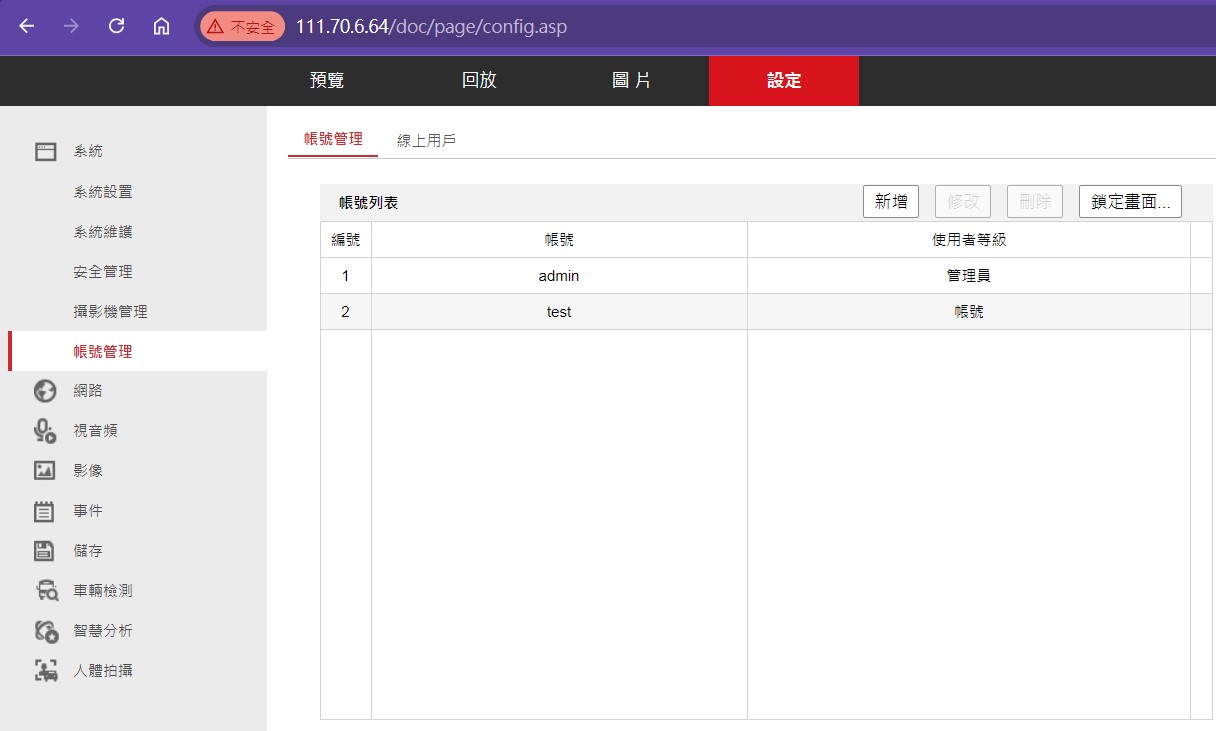Image resolution: width=1216 pixels, height=731 pixels.
Task: Open 系統維護 in the sidebar
Action: point(103,232)
